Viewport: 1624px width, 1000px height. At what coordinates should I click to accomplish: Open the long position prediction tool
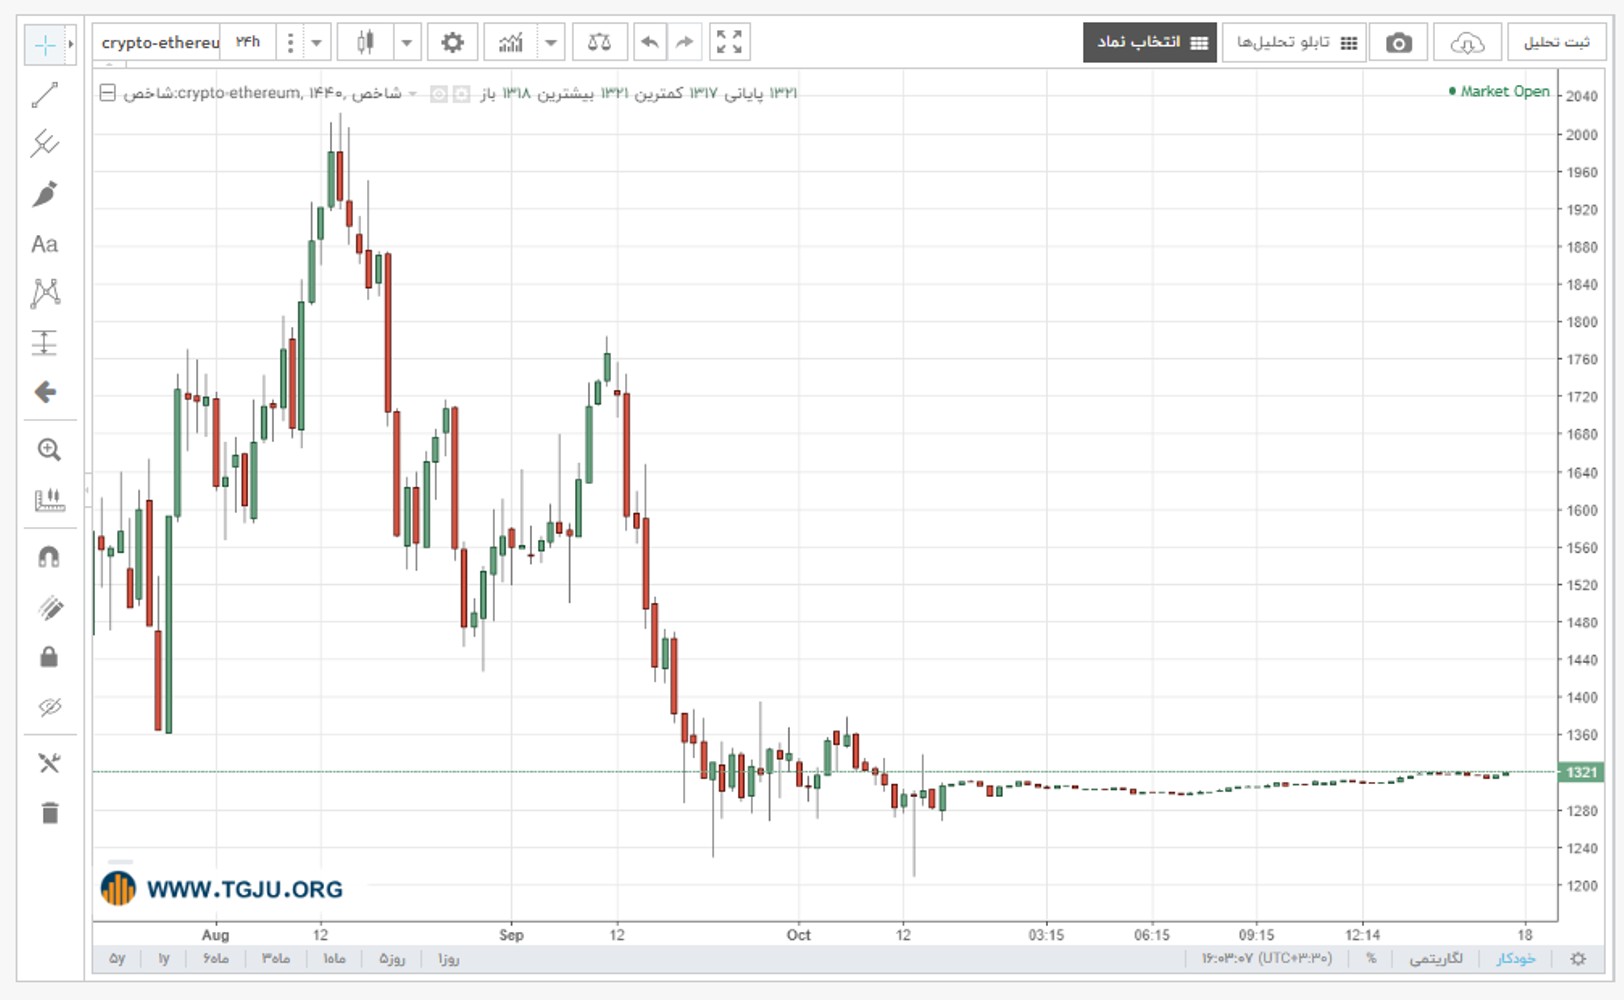pos(45,343)
